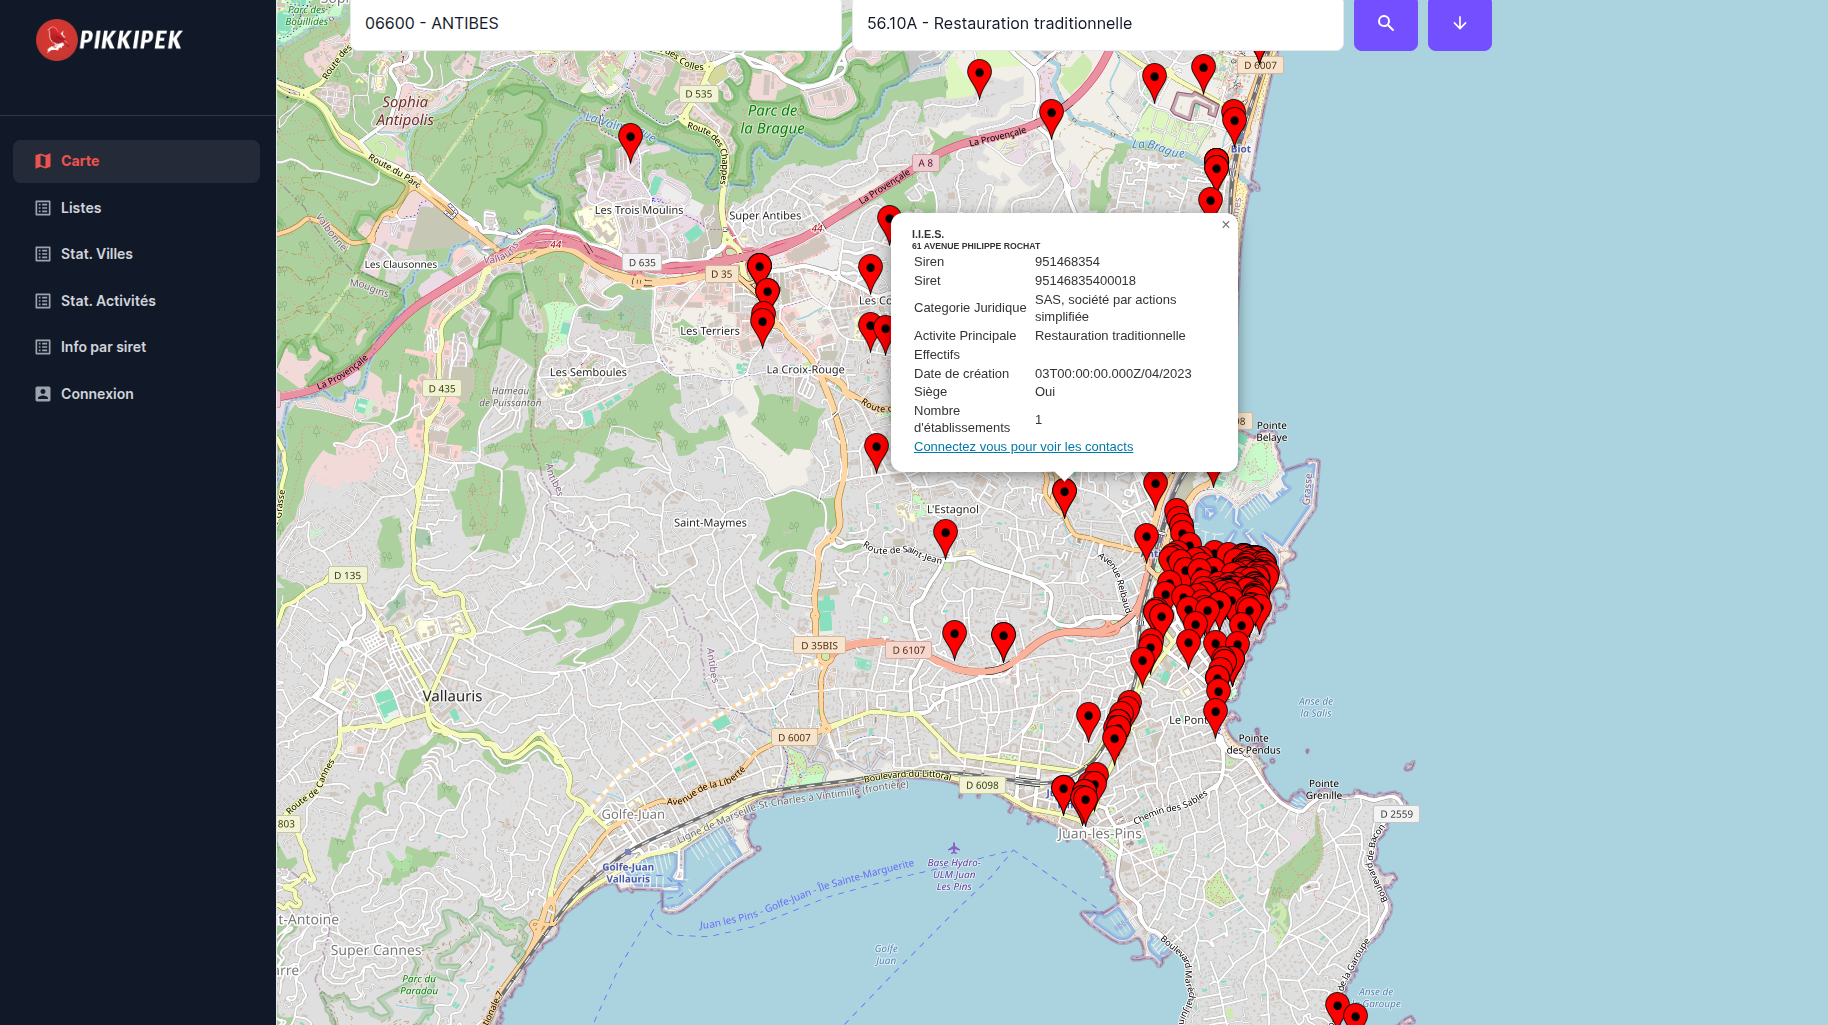Click the Info par siret icon
The height and width of the screenshot is (1025, 1828).
(43, 347)
